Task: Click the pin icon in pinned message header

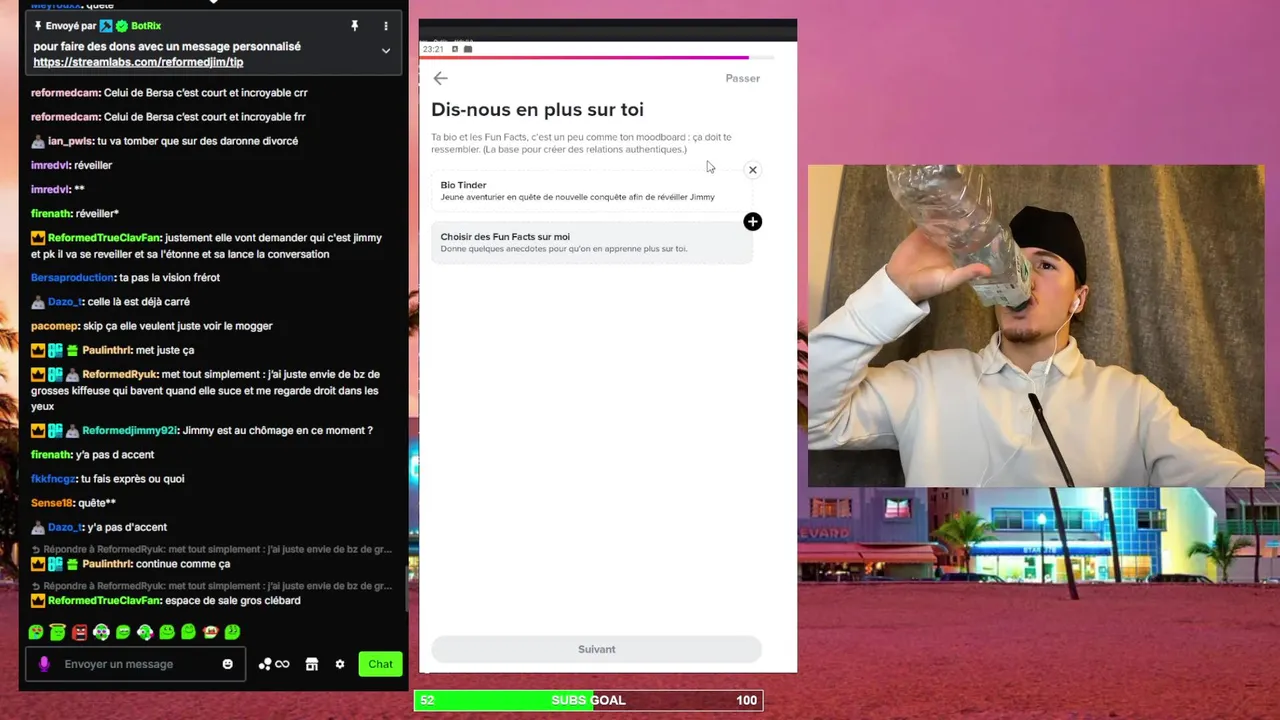Action: [354, 26]
